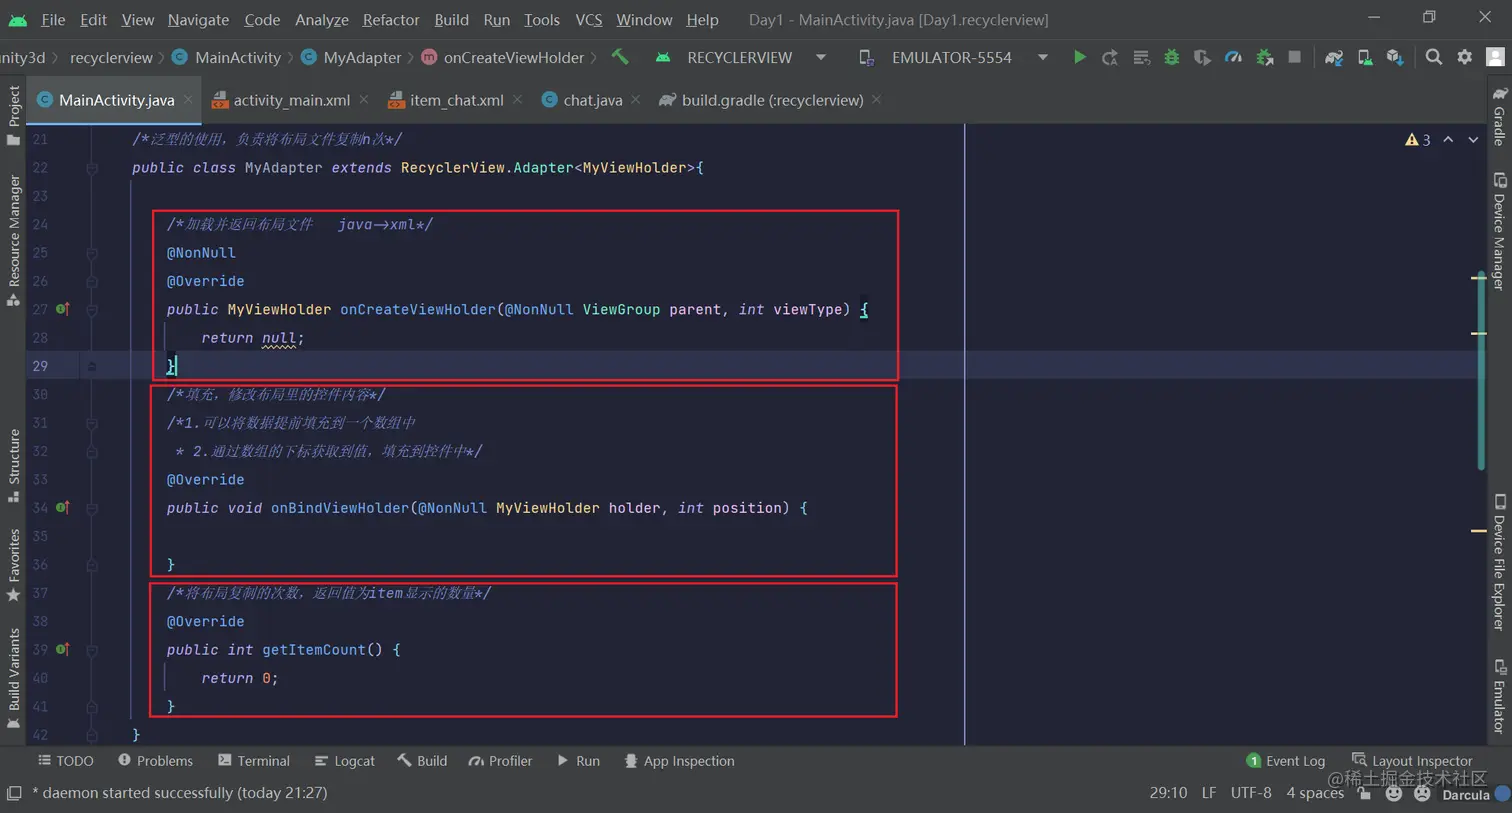1512x813 pixels.
Task: Open the Logcat tool window
Action: click(x=345, y=761)
